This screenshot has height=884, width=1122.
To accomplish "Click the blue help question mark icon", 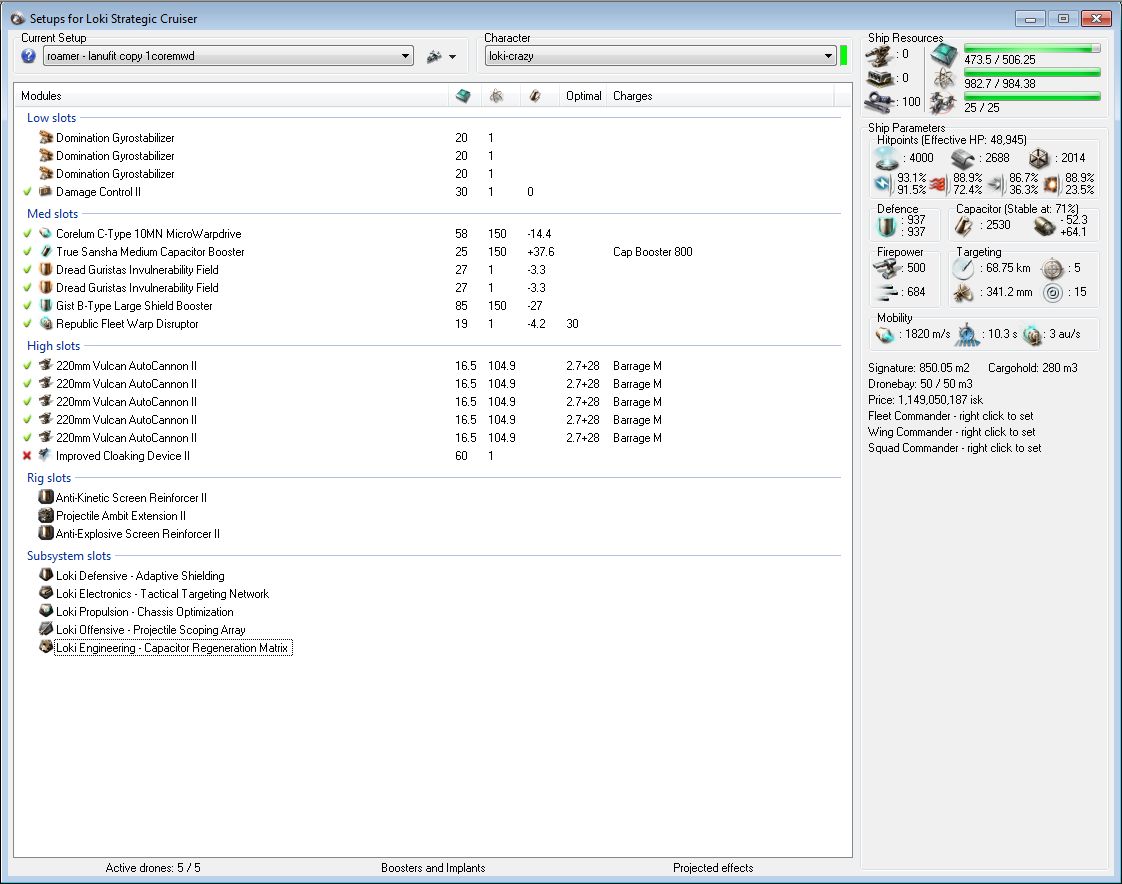I will 28,56.
